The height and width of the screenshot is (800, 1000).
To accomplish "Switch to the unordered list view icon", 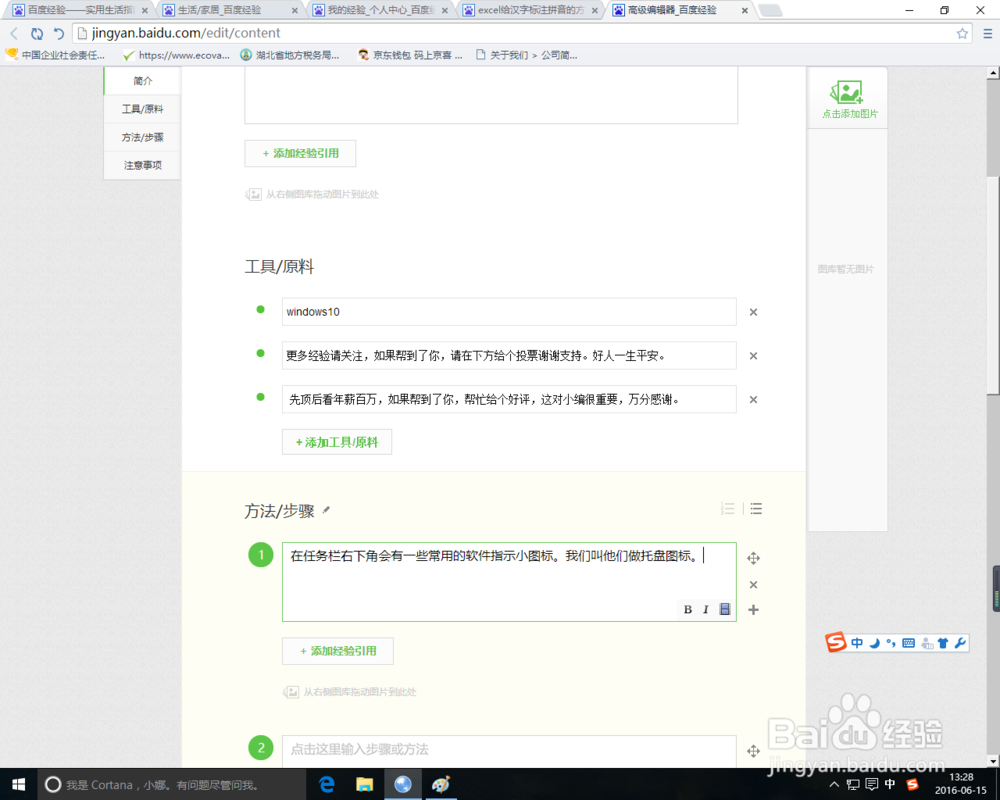I will (756, 508).
